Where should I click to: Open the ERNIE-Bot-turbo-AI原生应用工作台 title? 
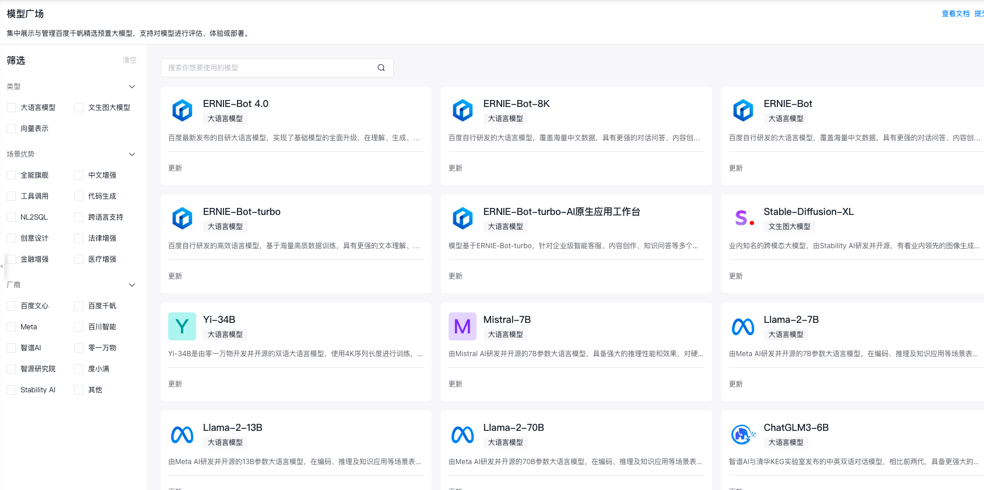coord(562,212)
